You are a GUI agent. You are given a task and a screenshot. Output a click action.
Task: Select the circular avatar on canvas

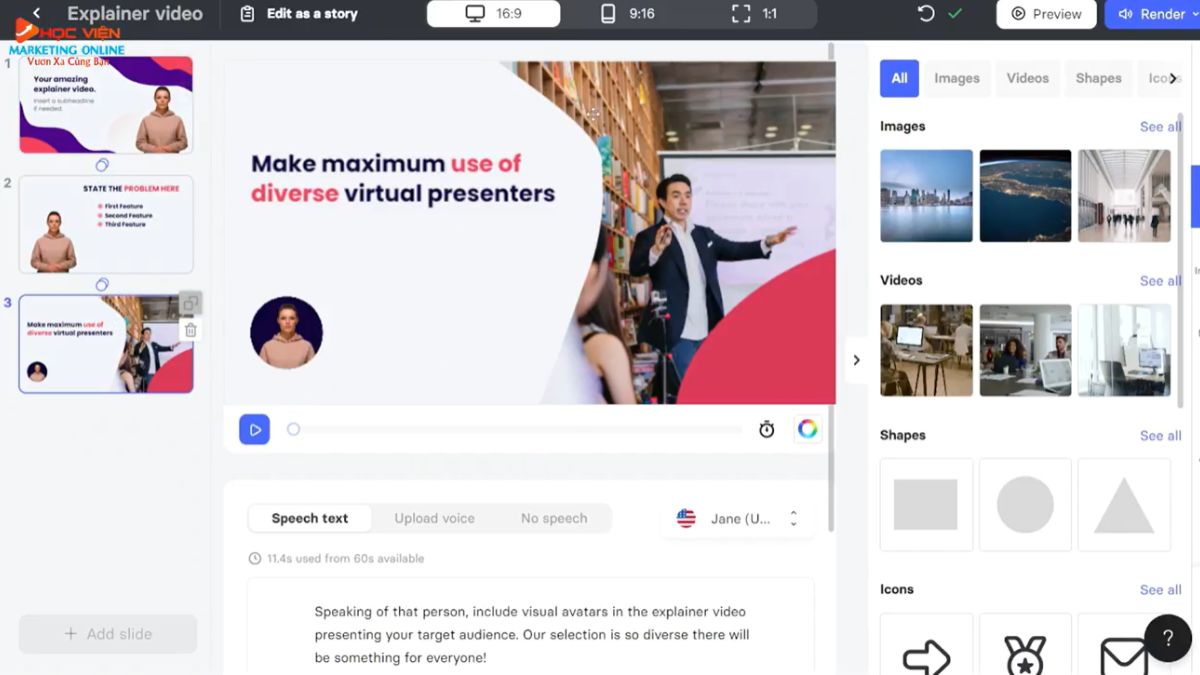[286, 333]
